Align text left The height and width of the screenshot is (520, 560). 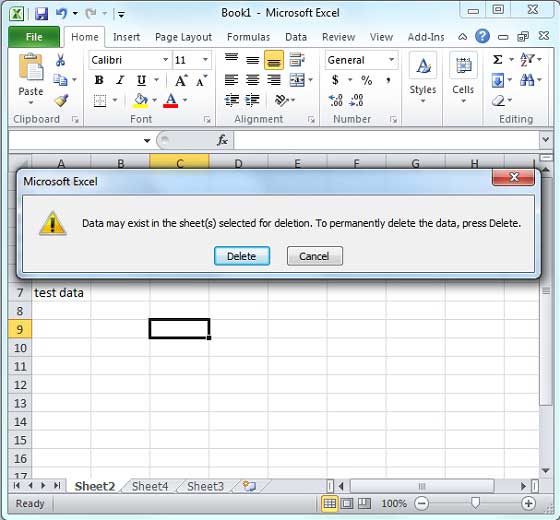tap(231, 80)
